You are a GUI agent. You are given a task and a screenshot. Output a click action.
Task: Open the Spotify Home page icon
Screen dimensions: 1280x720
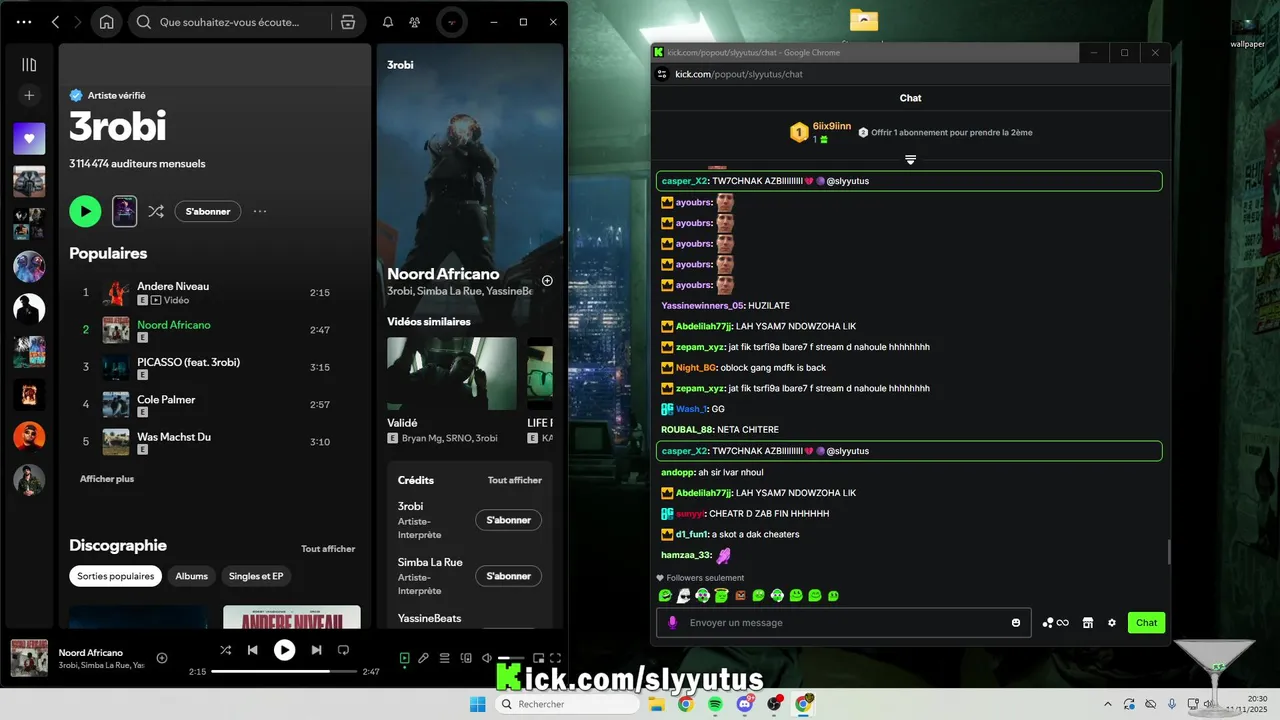click(106, 22)
